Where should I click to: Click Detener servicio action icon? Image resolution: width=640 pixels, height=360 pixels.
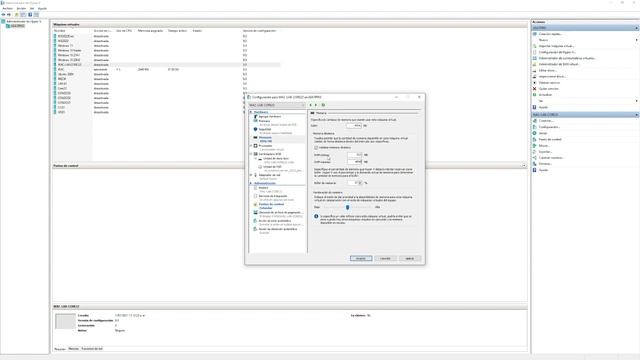click(x=535, y=82)
